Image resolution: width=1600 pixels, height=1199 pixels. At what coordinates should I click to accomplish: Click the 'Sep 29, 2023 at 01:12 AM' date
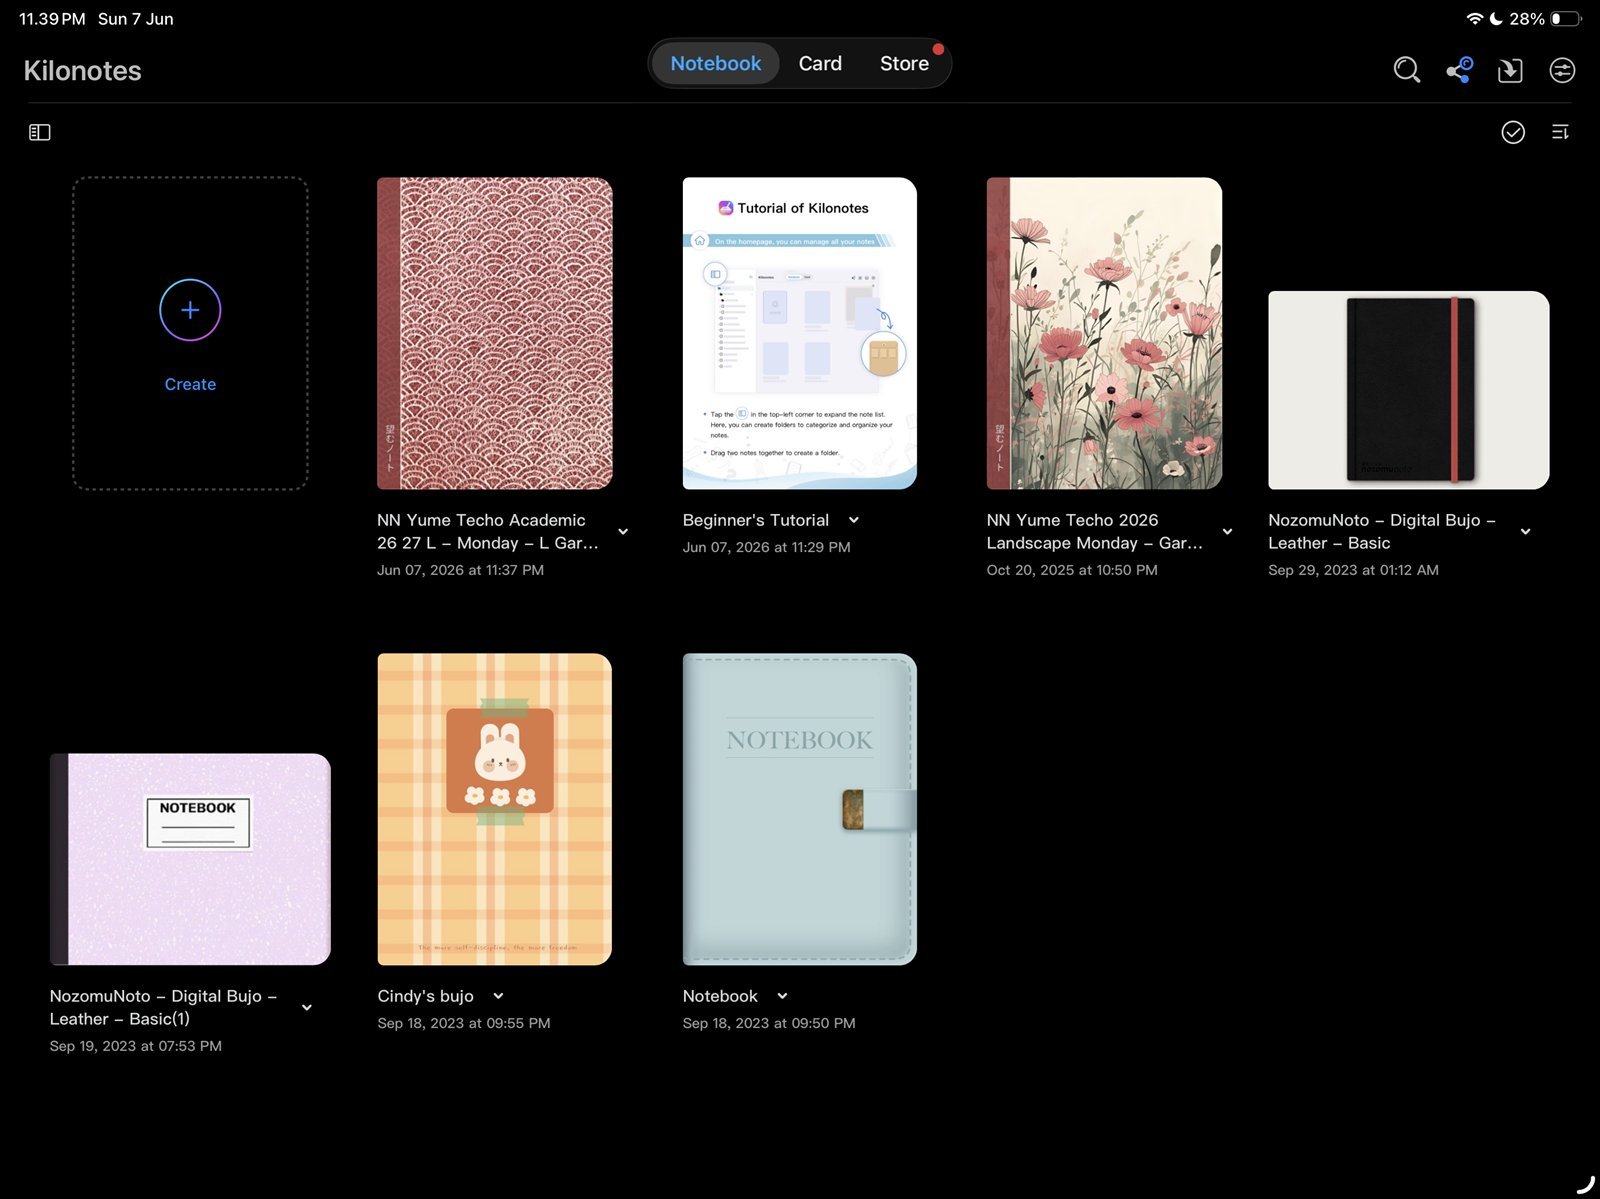point(1354,570)
